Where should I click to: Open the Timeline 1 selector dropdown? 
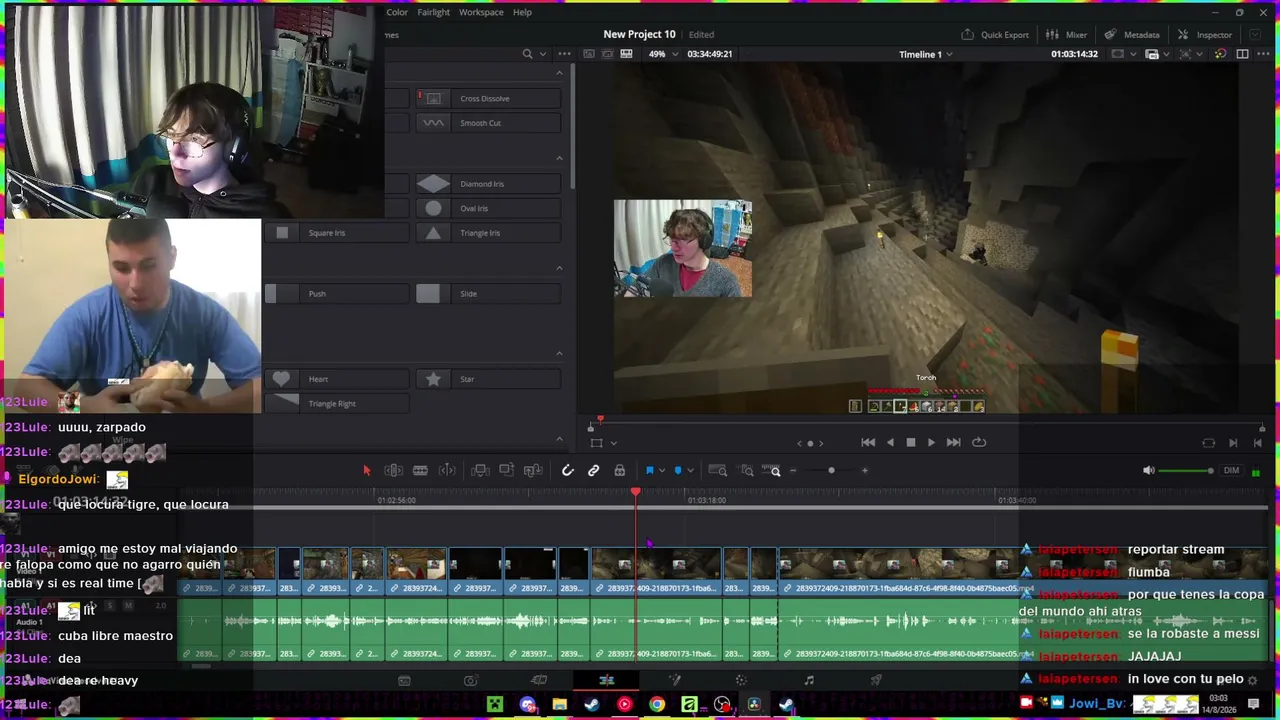click(x=926, y=54)
